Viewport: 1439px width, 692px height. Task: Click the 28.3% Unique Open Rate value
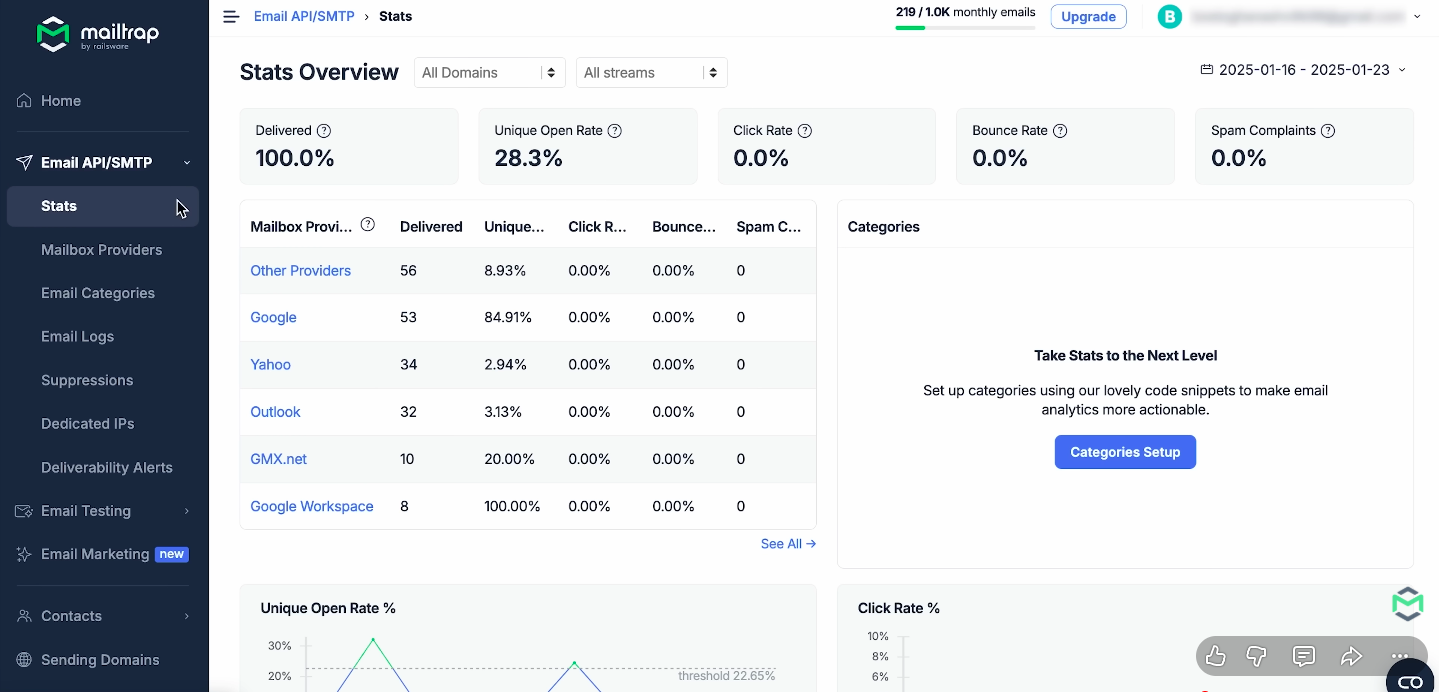[x=528, y=158]
